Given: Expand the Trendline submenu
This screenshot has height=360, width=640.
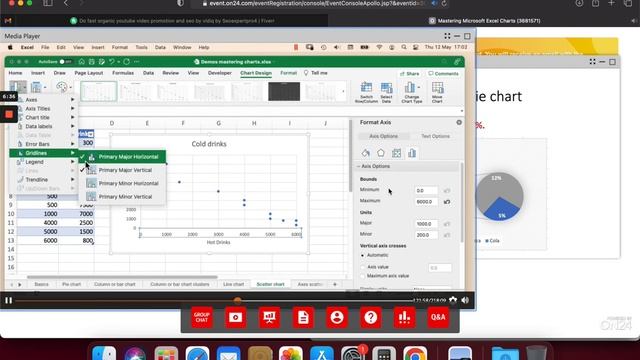Looking at the screenshot, I should pos(44,180).
